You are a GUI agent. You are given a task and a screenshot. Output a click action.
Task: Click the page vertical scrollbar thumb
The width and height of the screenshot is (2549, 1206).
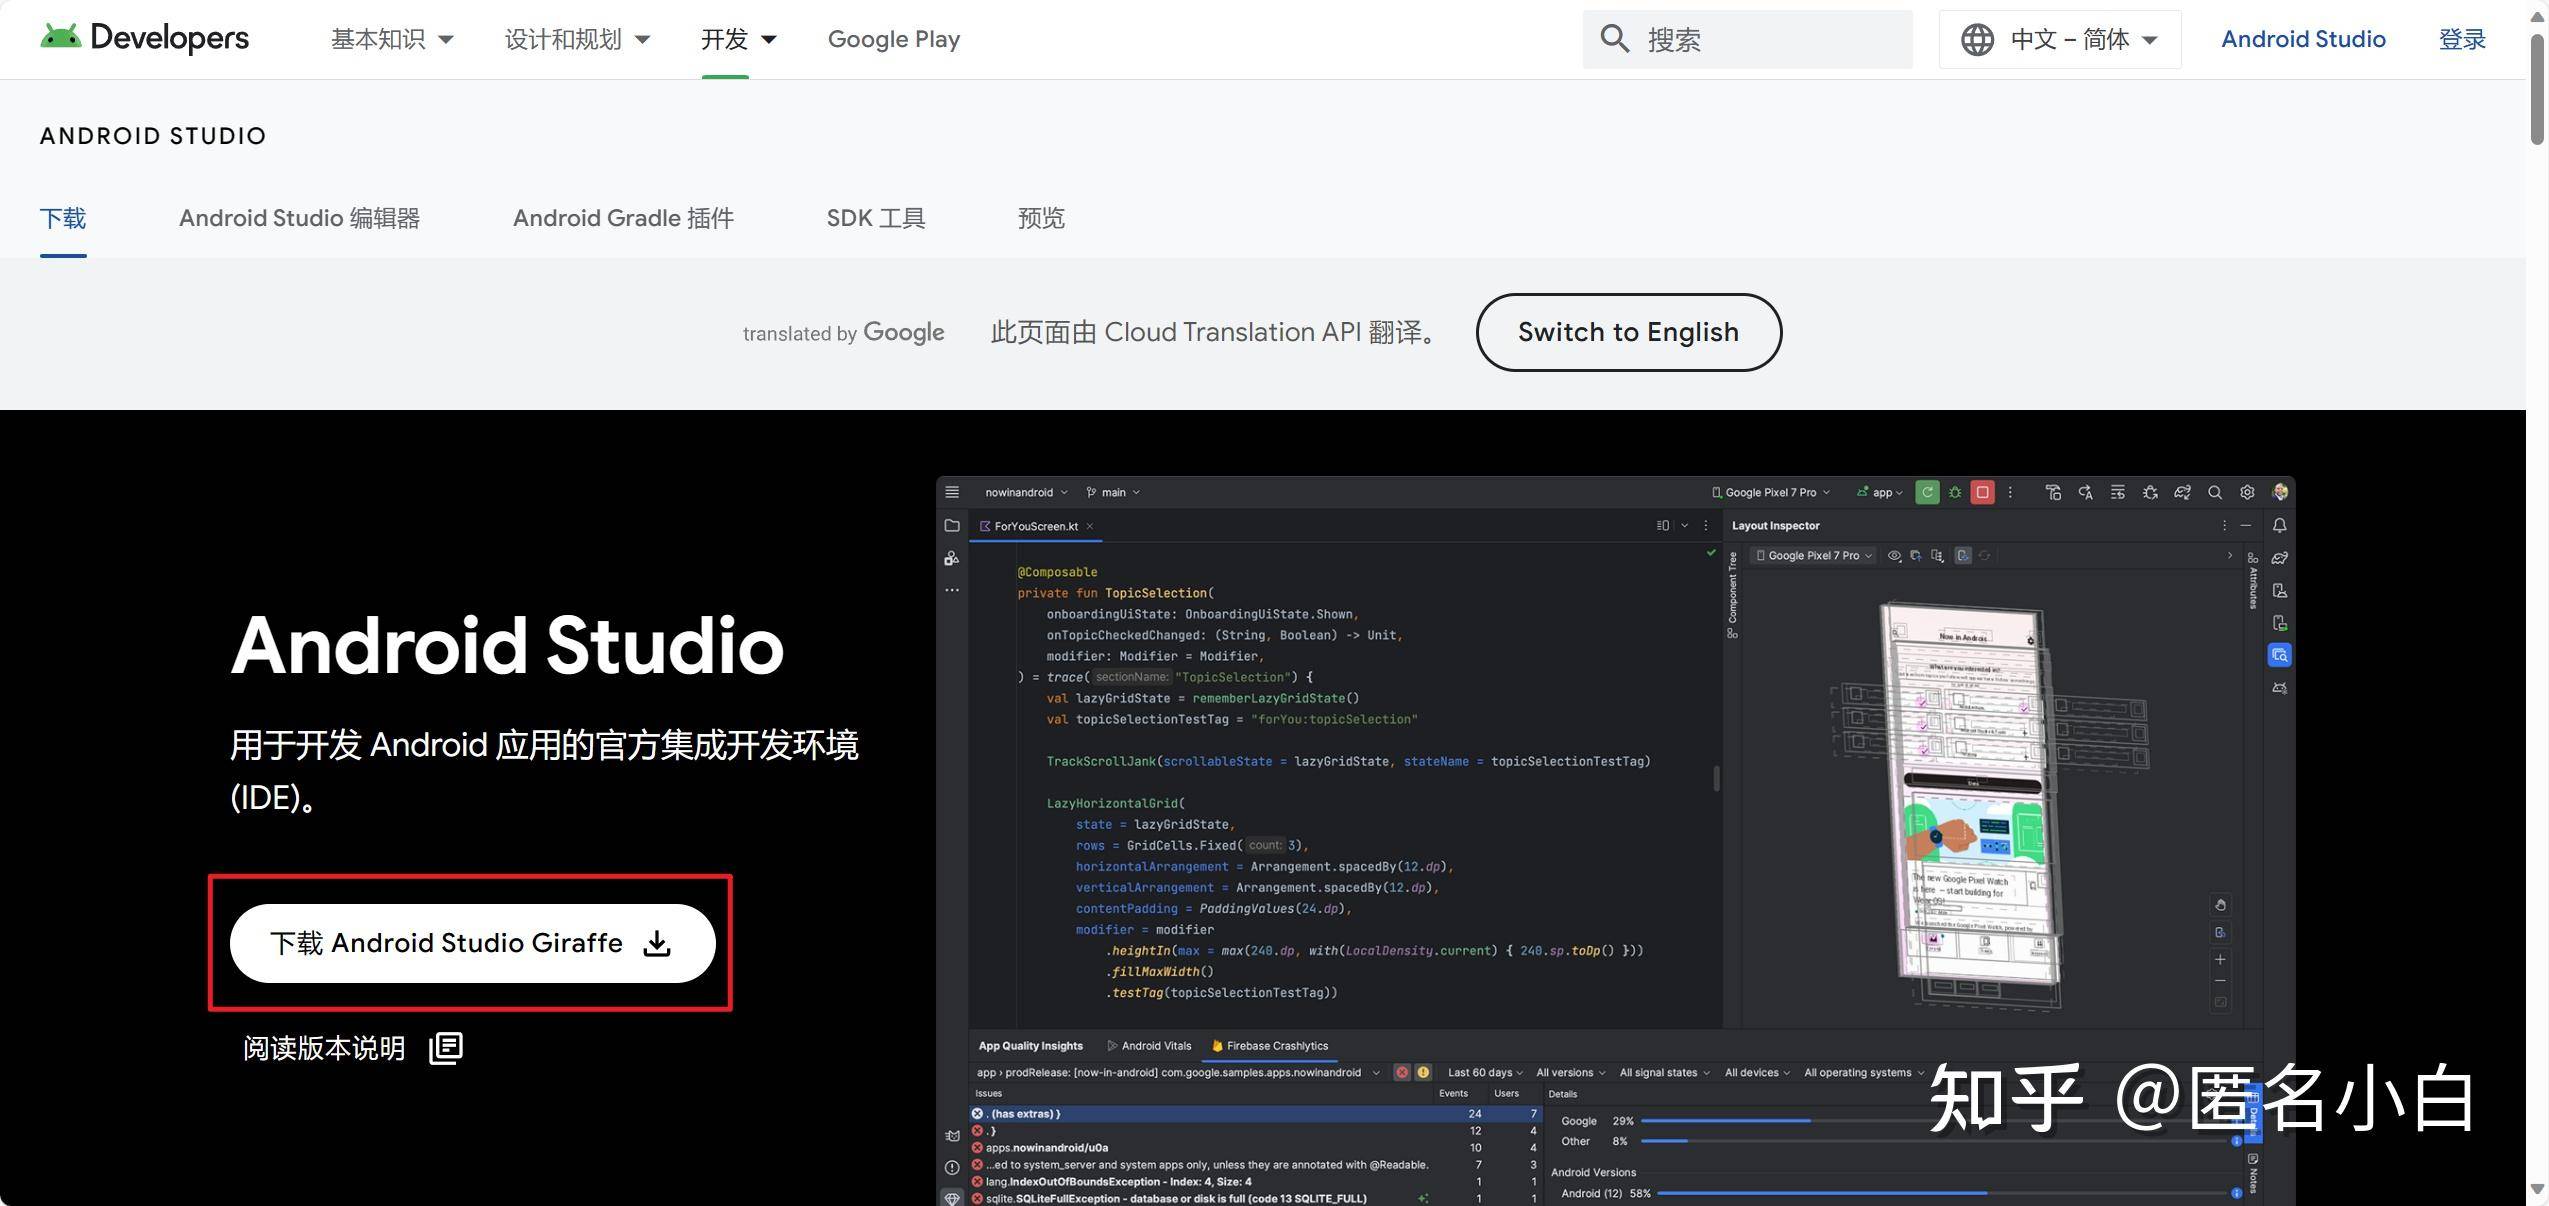click(x=2538, y=90)
